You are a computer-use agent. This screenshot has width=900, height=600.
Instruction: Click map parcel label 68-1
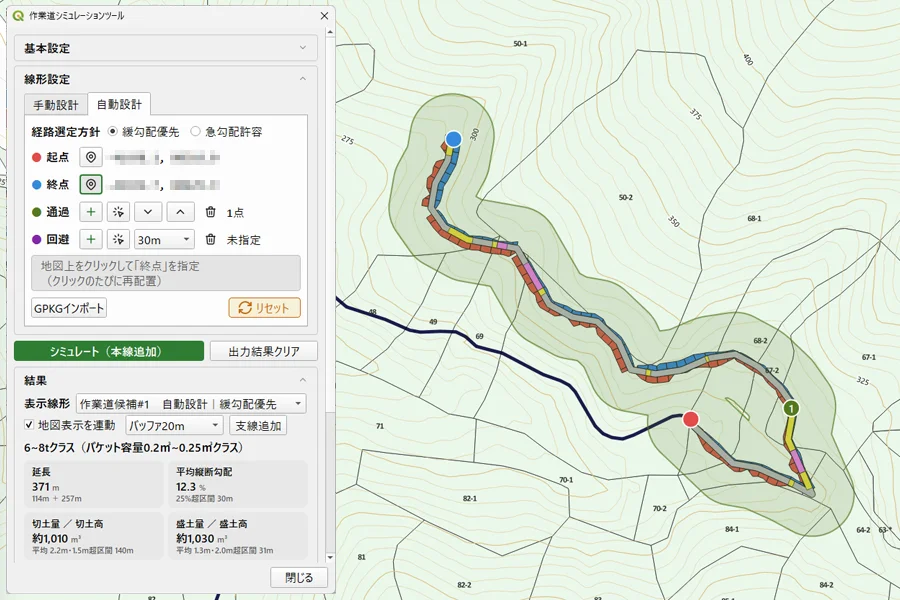(754, 219)
